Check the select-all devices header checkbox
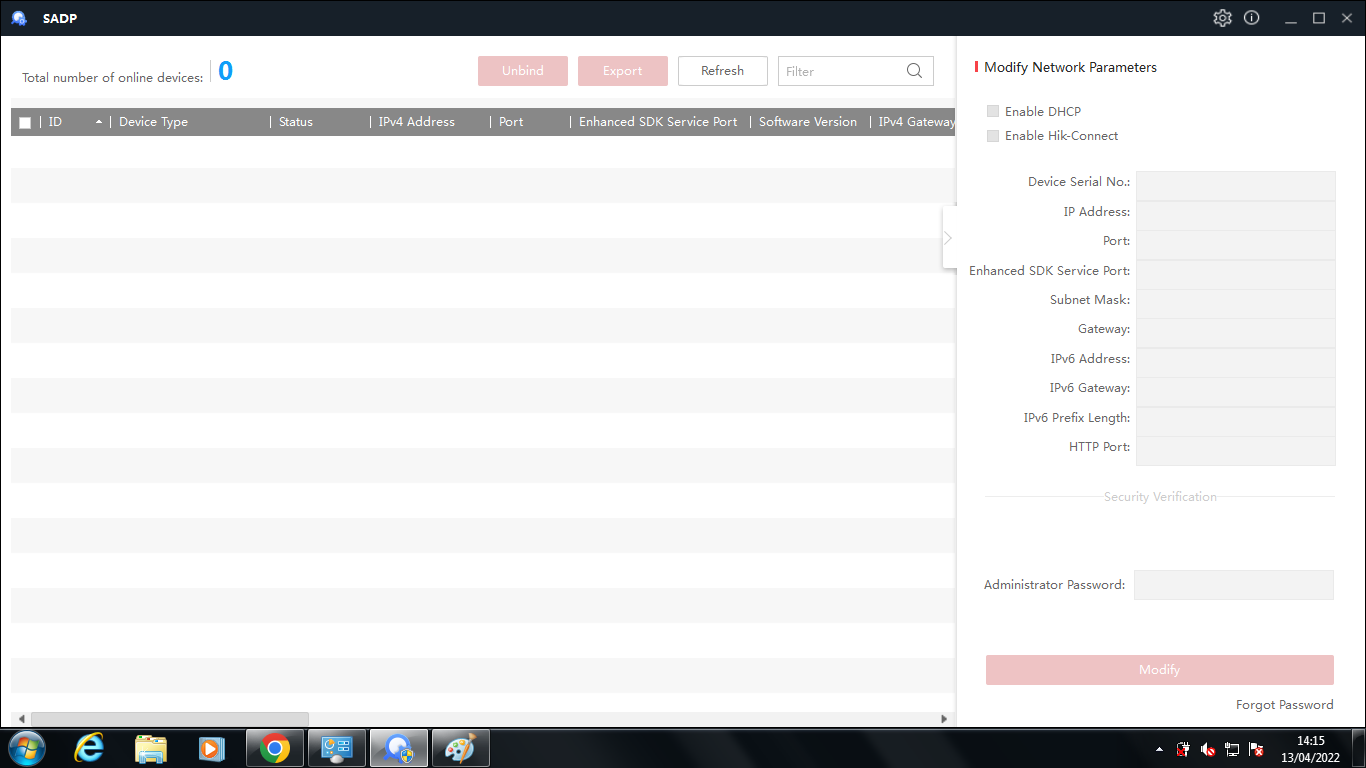 coord(25,123)
